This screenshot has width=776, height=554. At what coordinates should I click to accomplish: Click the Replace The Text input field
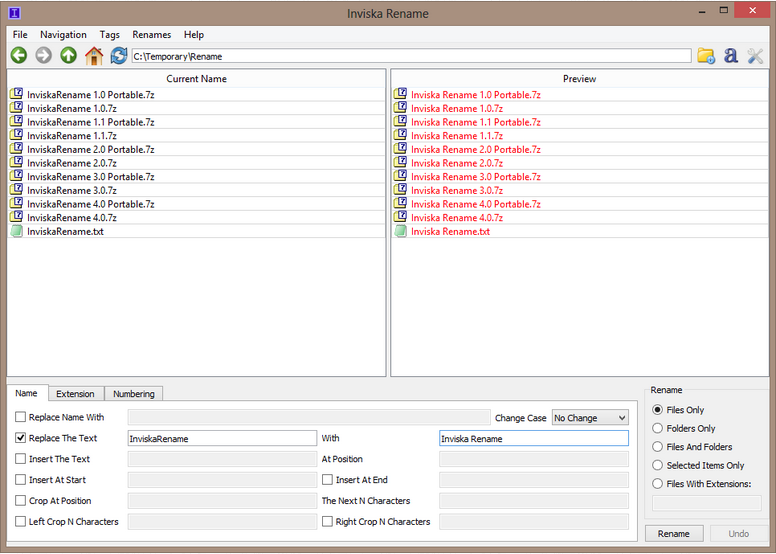[x=222, y=438]
